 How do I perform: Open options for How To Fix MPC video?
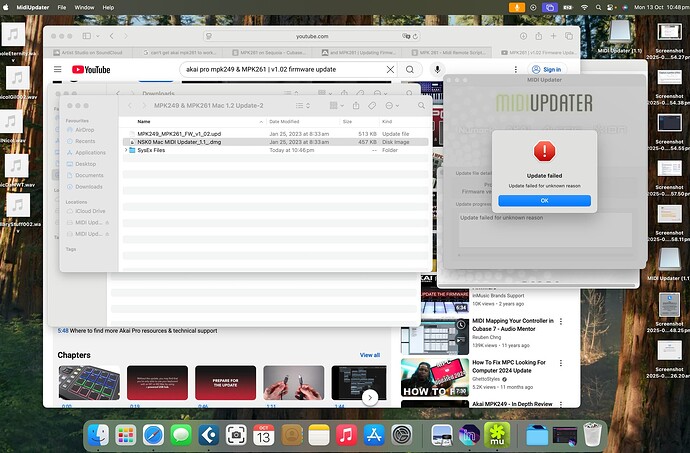tap(561, 363)
